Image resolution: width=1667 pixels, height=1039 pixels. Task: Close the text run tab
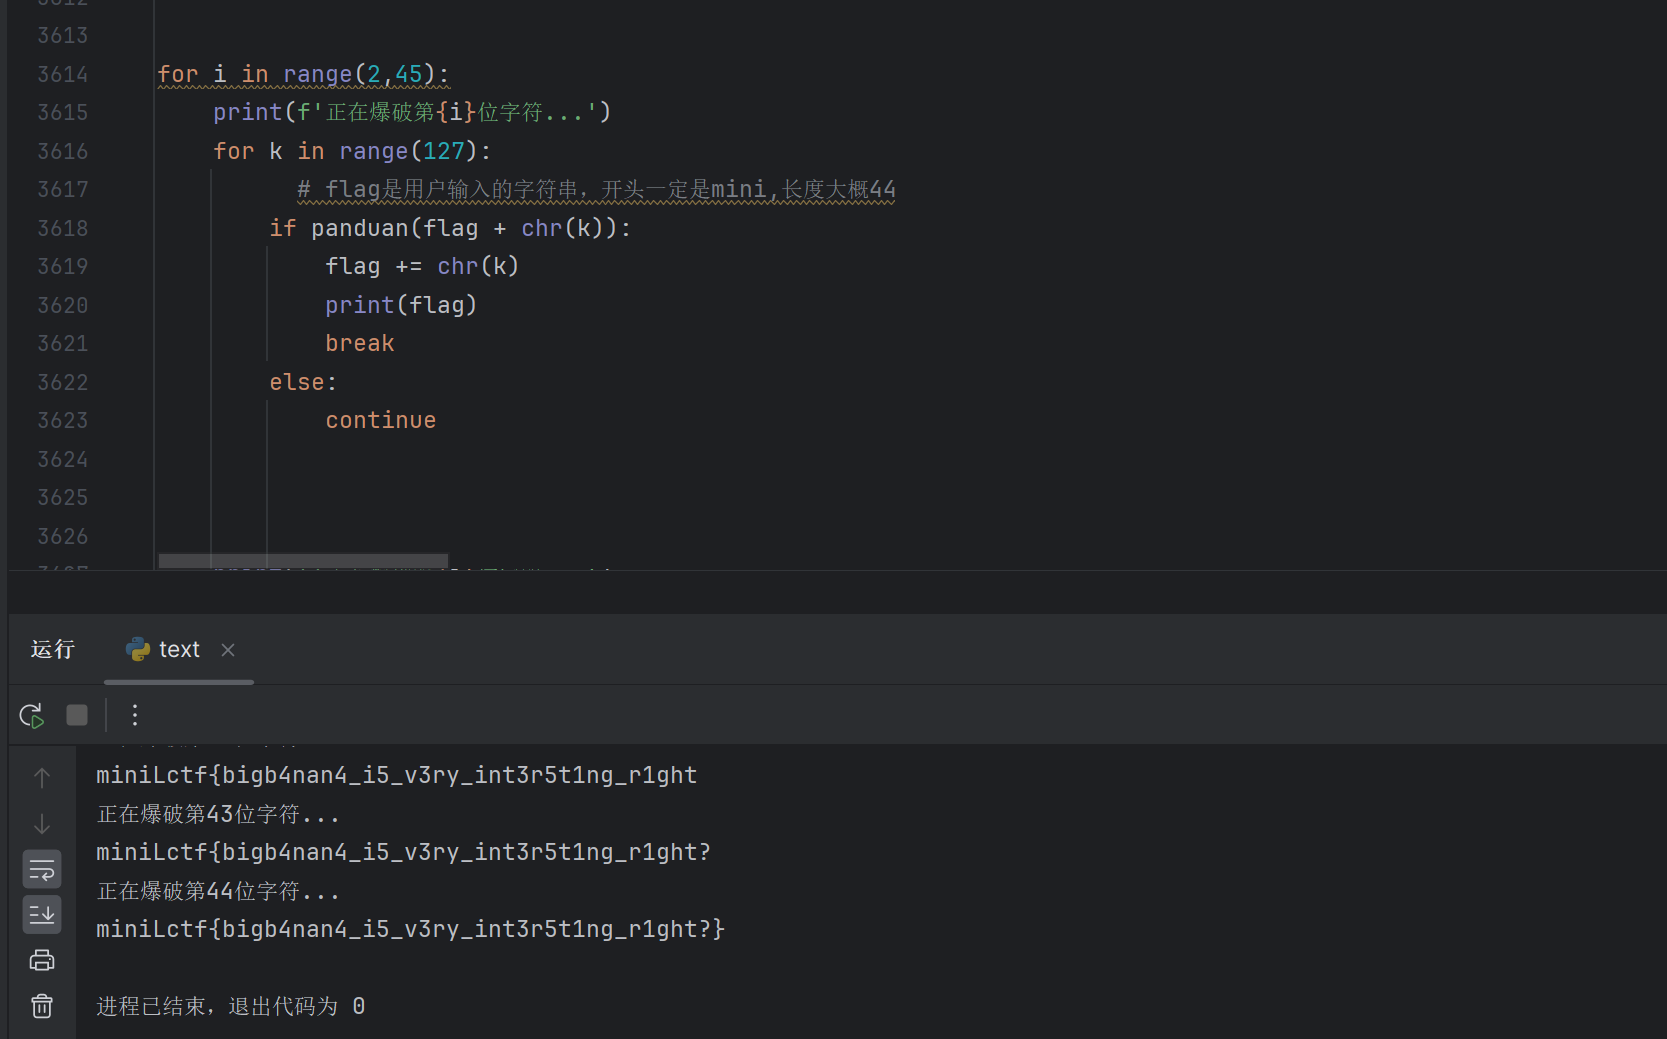[228, 650]
